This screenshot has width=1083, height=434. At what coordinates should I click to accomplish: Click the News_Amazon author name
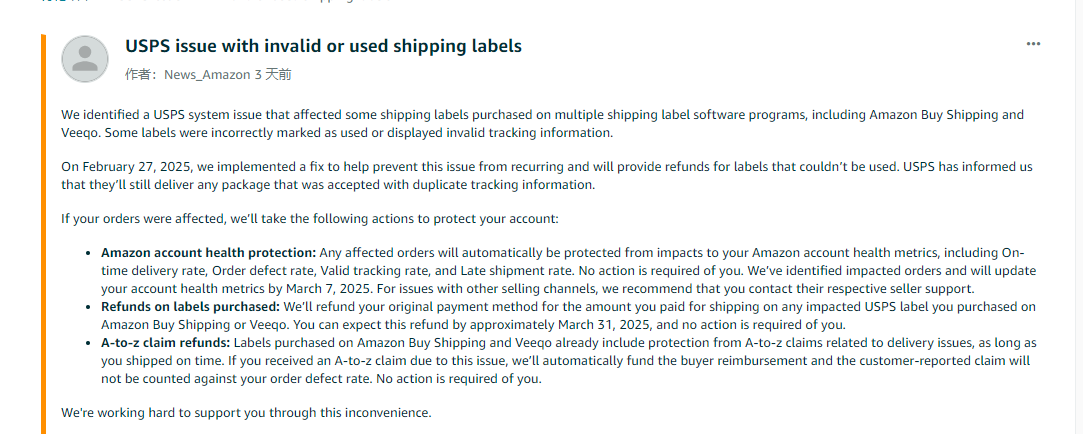pyautogui.click(x=207, y=75)
